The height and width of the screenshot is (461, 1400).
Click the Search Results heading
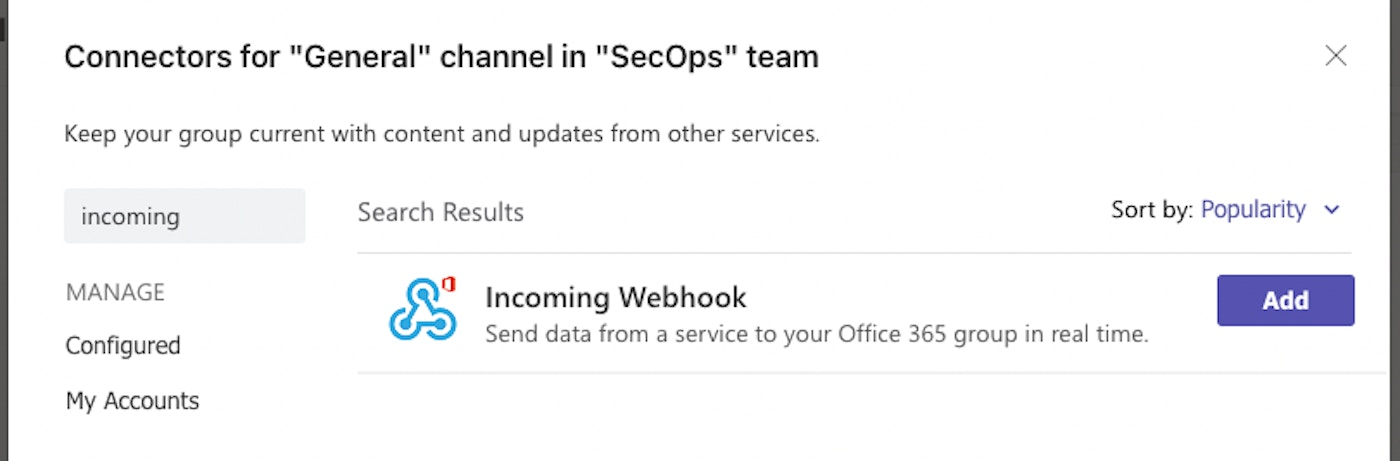click(441, 212)
